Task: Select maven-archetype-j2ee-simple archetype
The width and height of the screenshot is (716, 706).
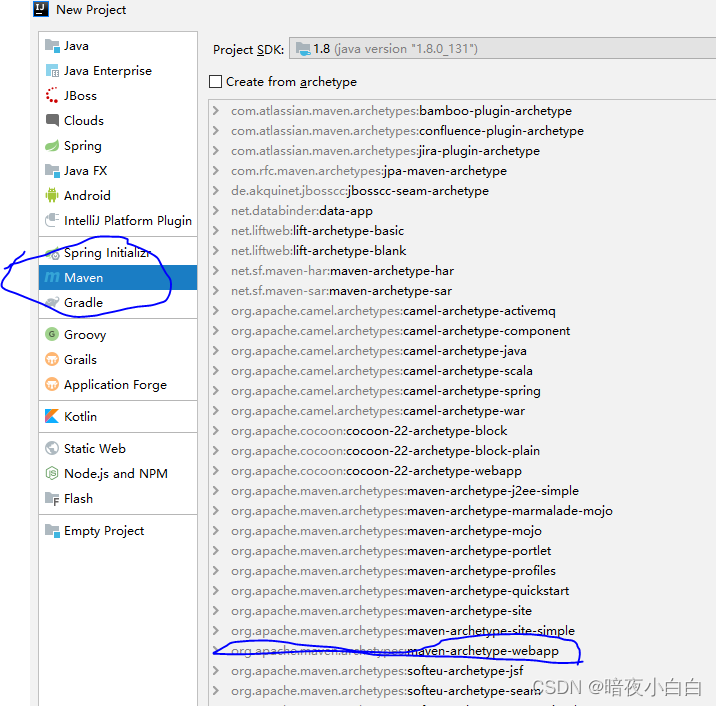Action: (405, 491)
